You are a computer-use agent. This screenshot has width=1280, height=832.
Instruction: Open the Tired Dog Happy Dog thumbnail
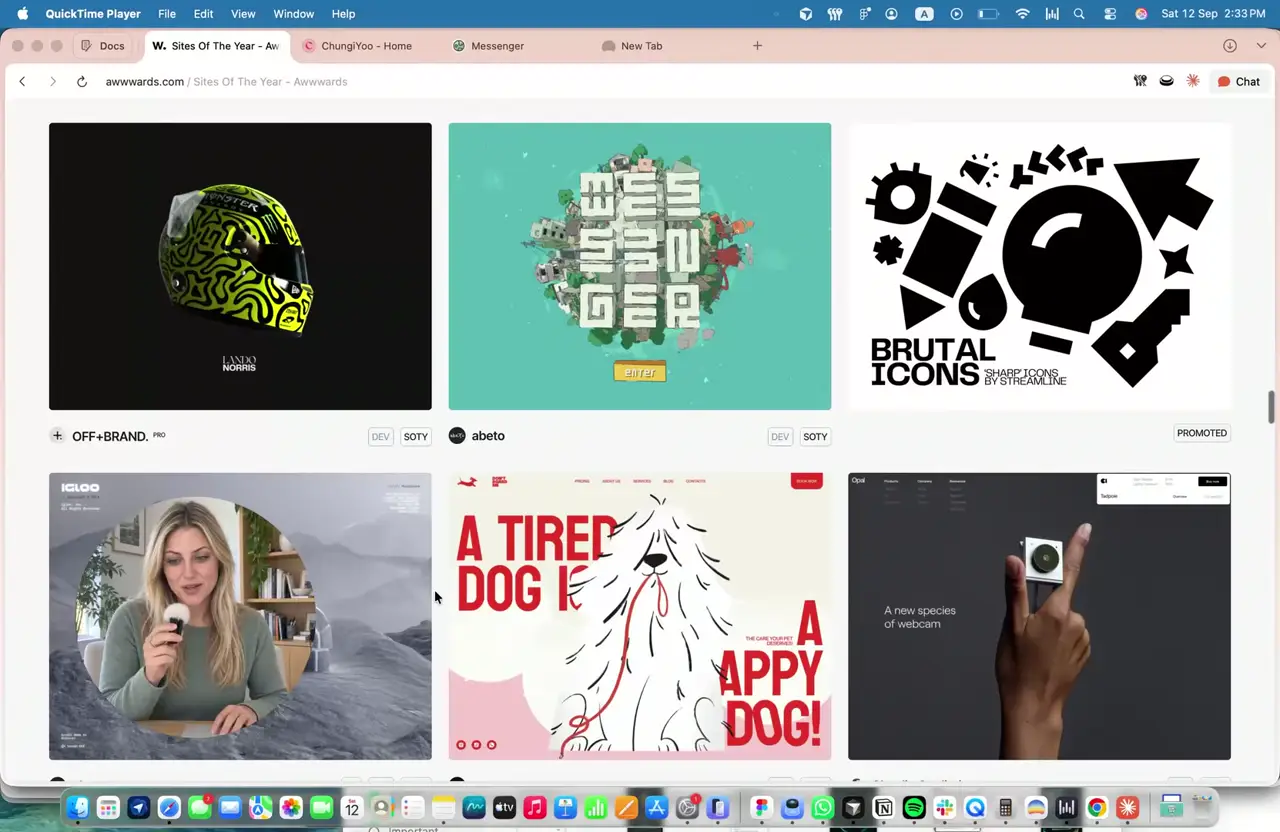pyautogui.click(x=640, y=616)
